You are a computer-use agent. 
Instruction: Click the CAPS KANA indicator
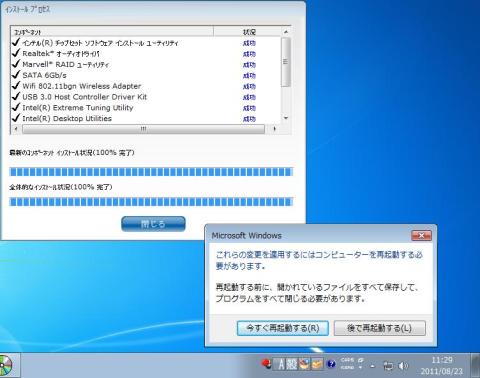click(347, 364)
